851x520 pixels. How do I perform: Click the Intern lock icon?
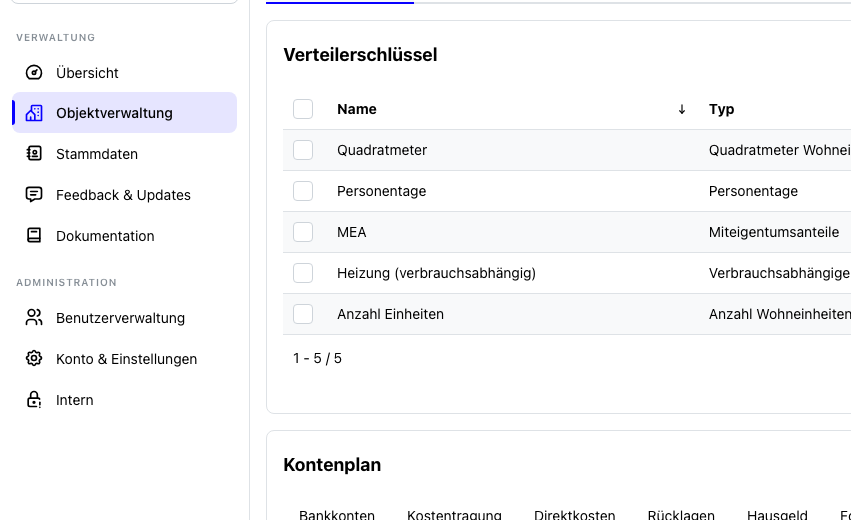click(34, 399)
